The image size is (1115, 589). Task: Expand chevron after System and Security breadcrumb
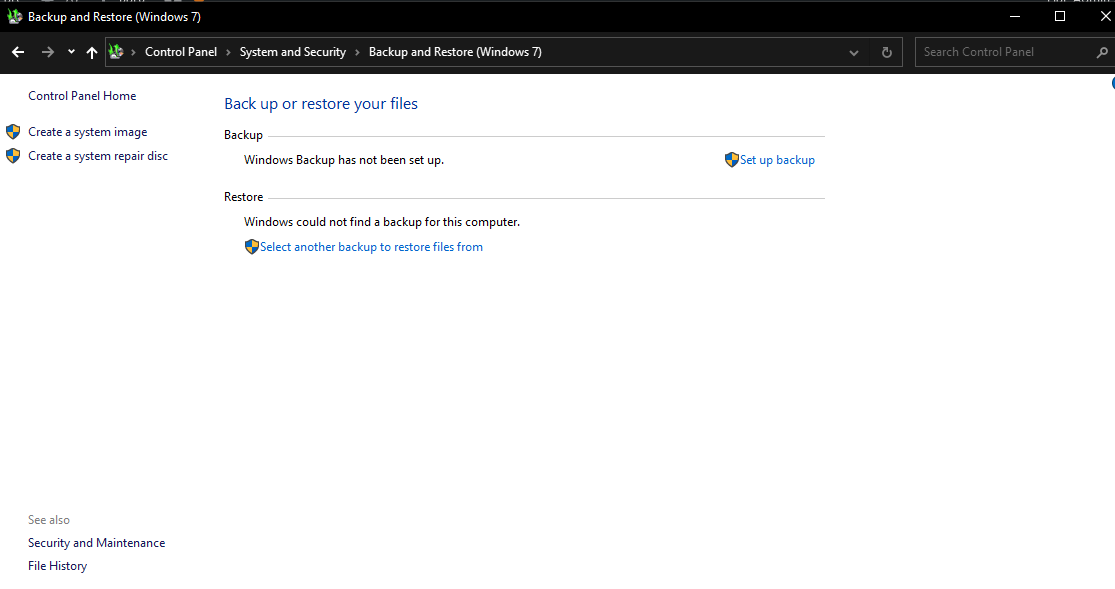click(x=357, y=52)
